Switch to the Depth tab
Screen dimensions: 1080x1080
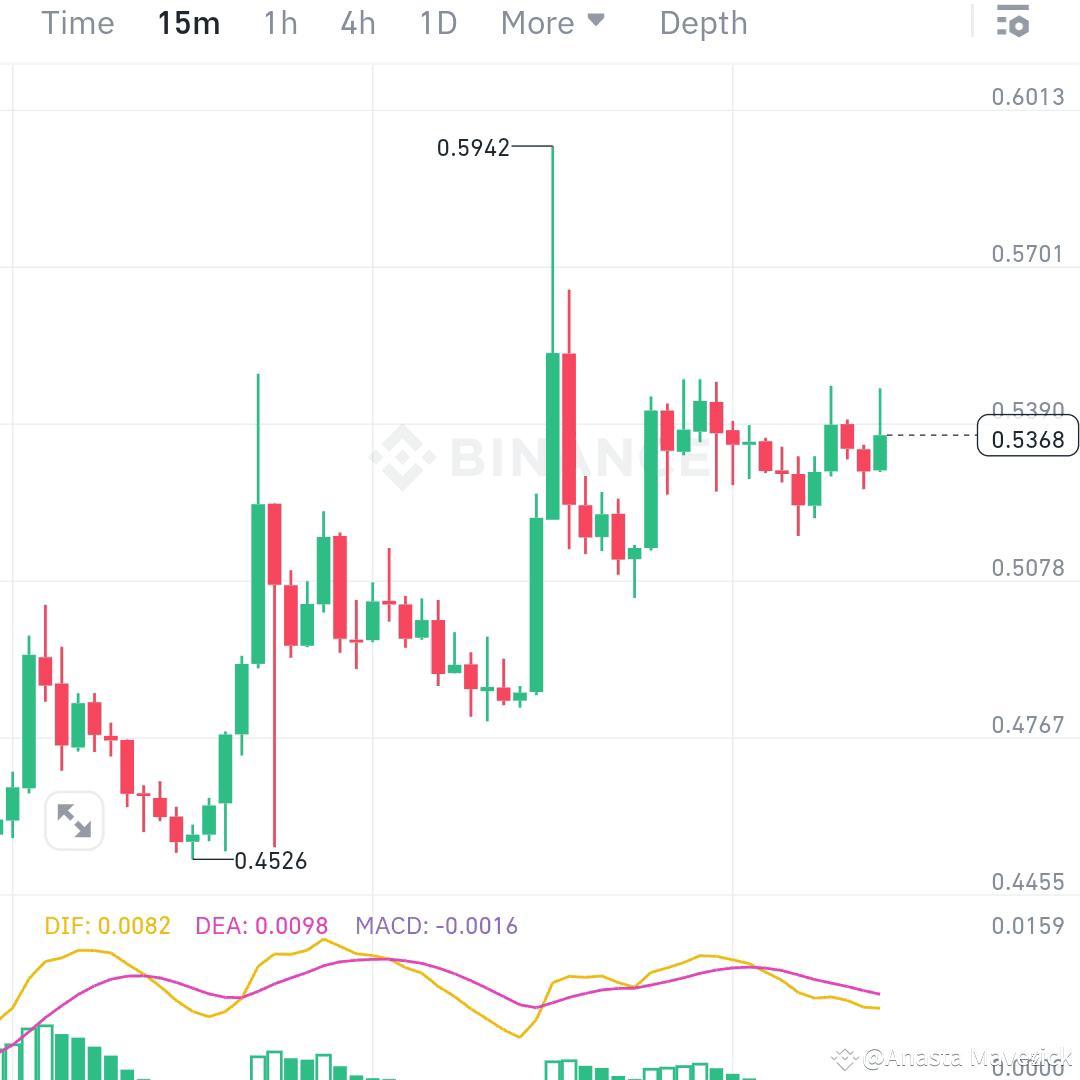point(703,23)
